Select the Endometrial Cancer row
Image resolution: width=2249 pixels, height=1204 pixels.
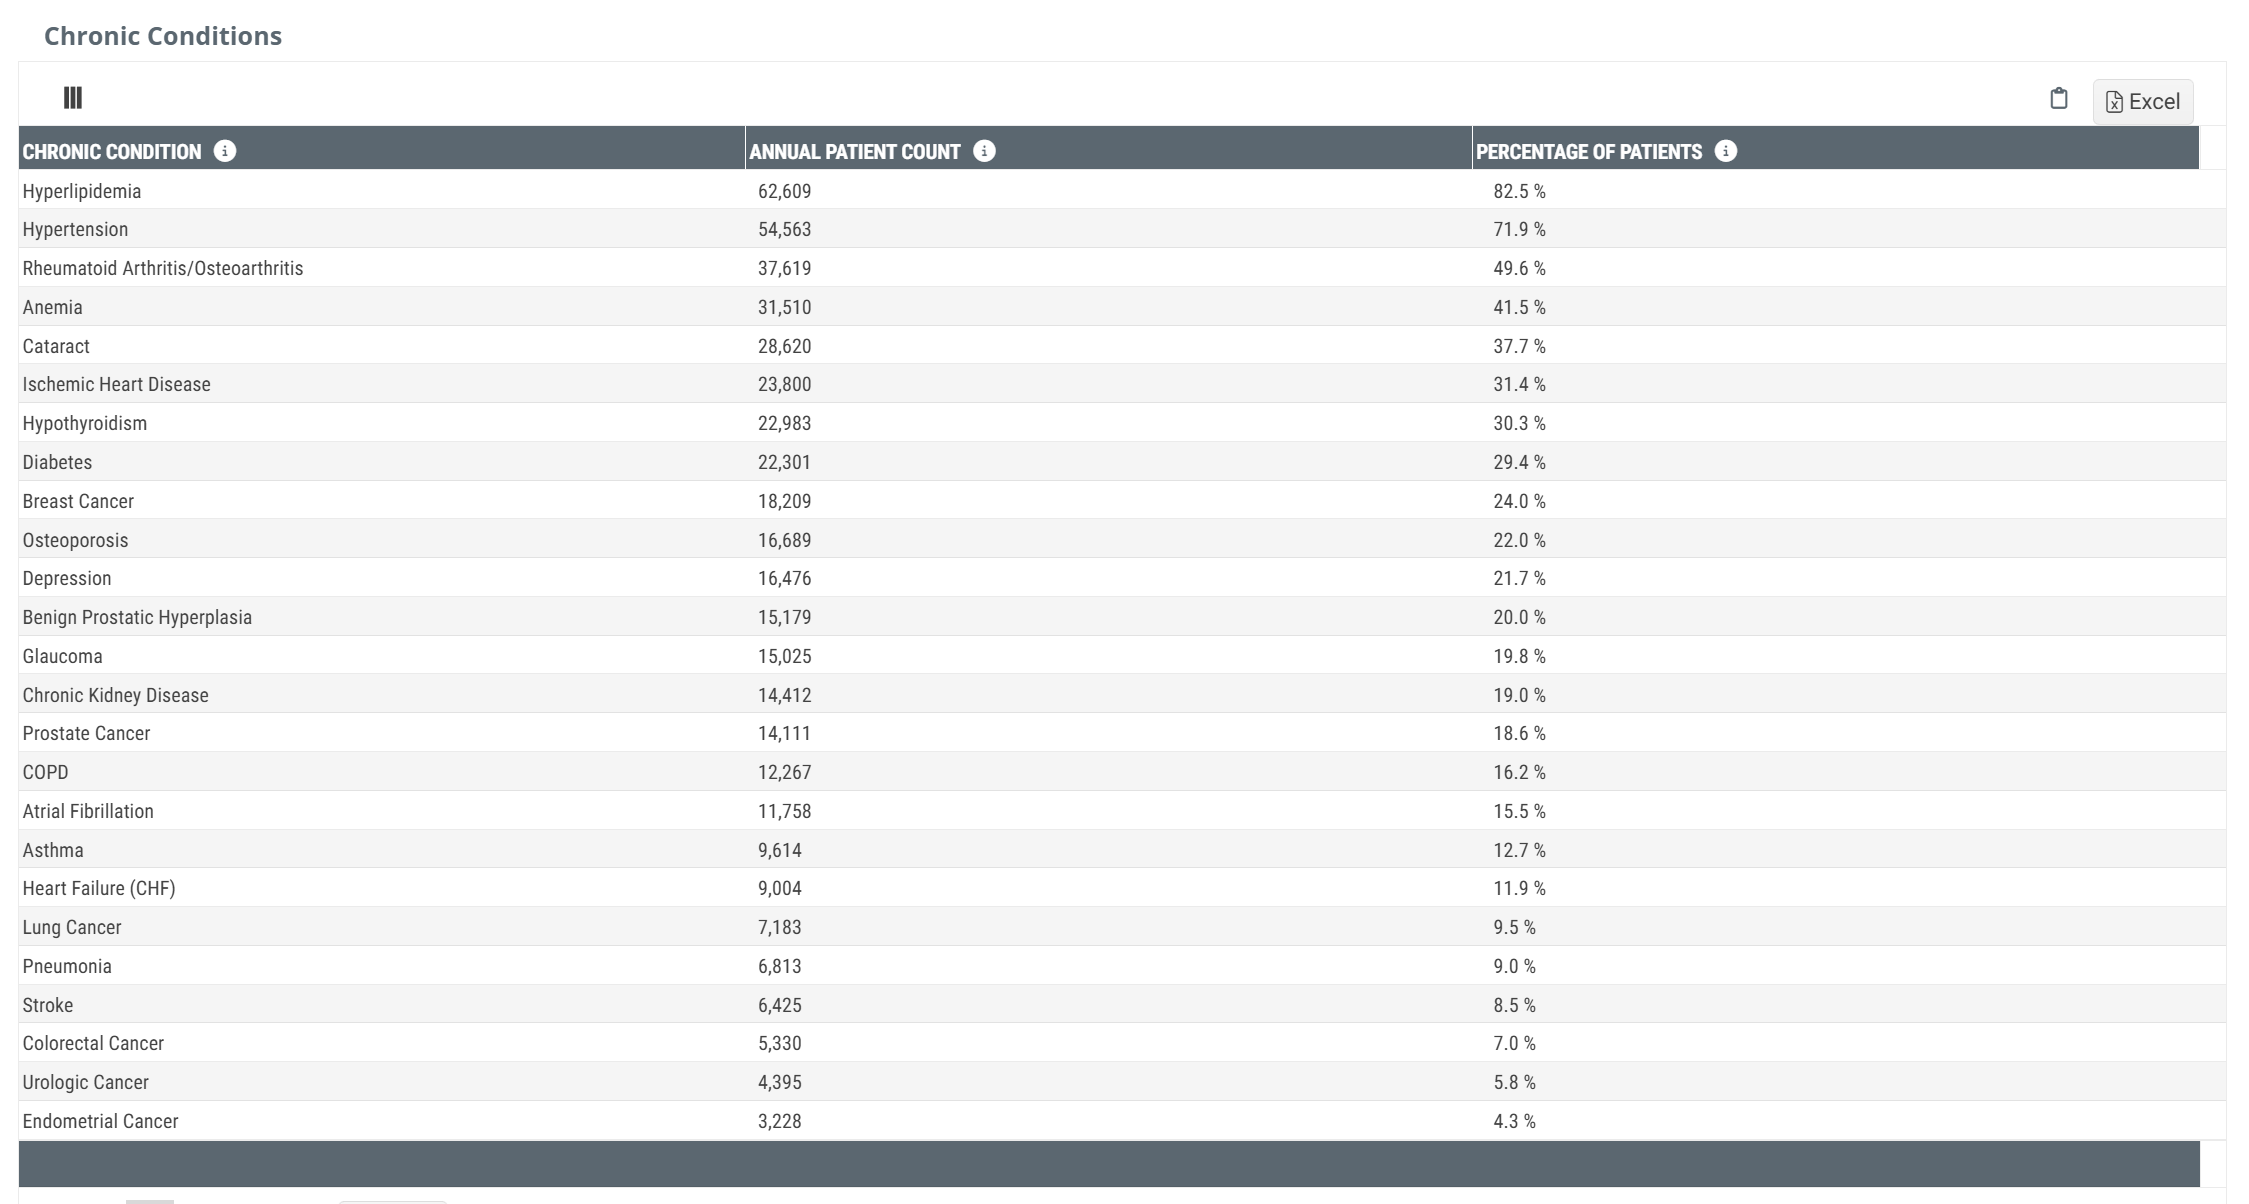click(x=101, y=1121)
